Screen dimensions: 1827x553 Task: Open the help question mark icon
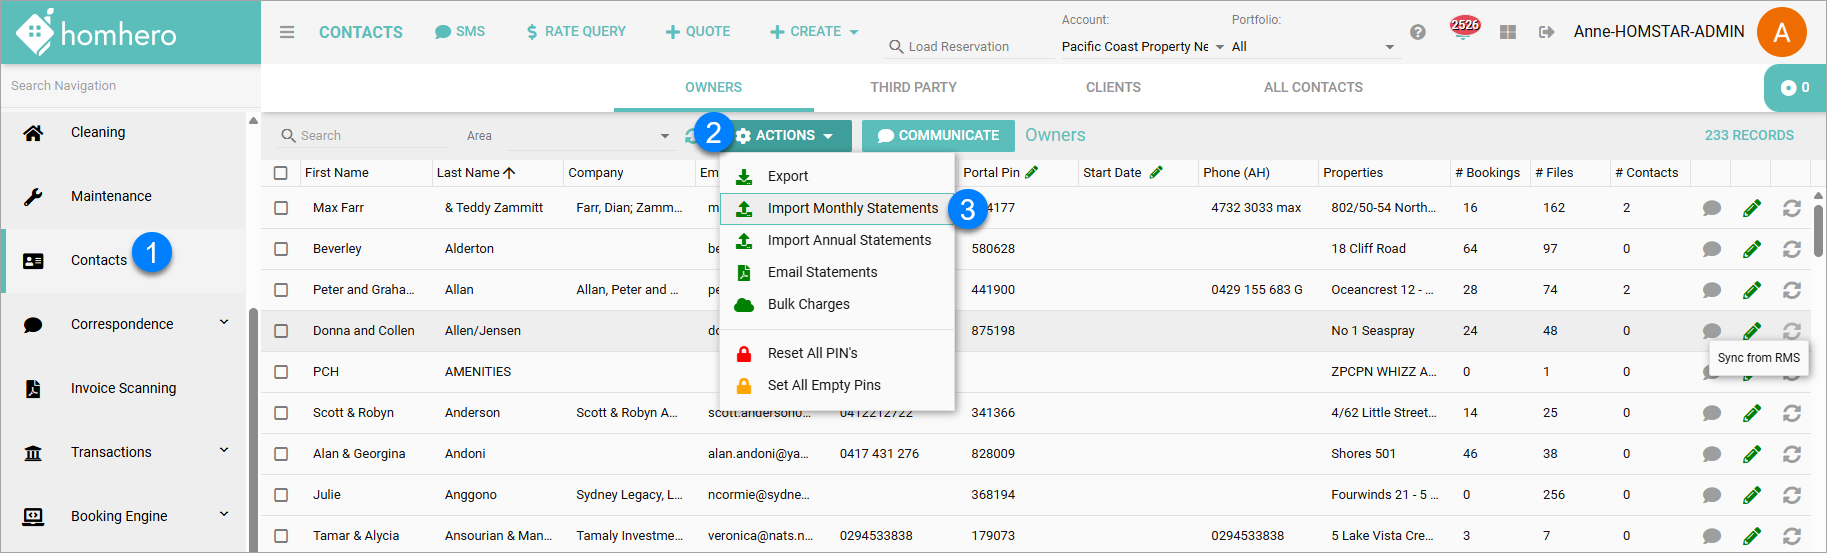click(x=1418, y=32)
